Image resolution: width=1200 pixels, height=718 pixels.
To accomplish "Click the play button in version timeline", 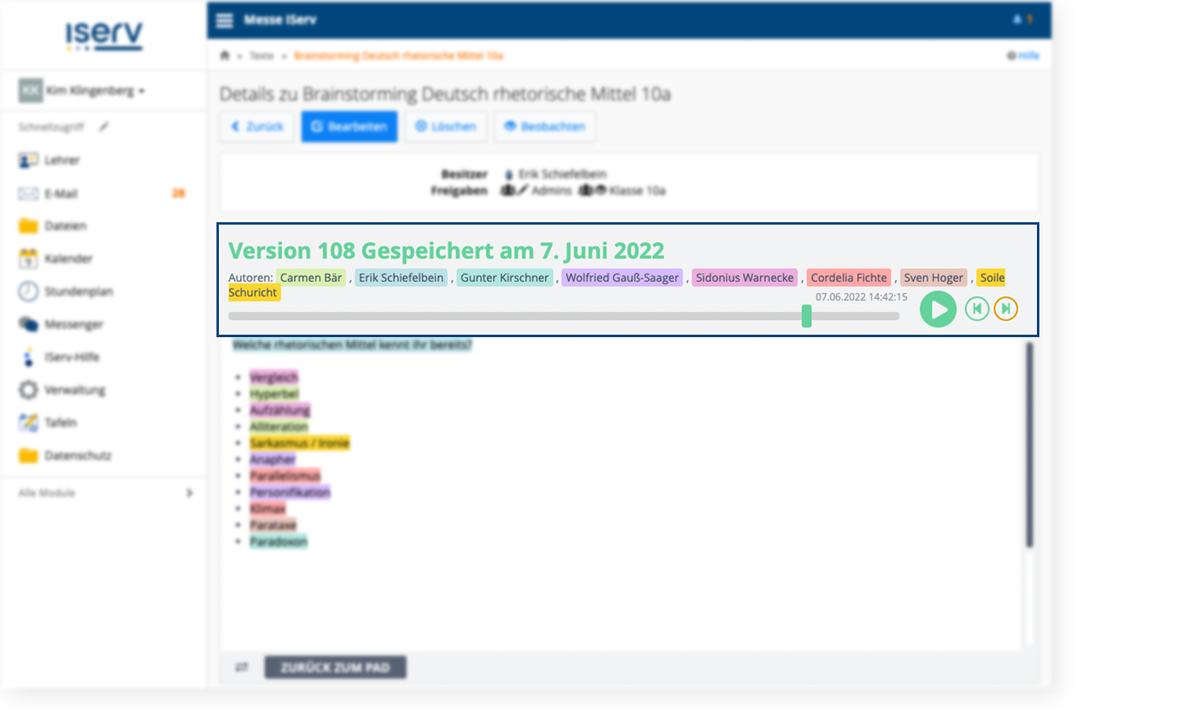I will click(938, 309).
